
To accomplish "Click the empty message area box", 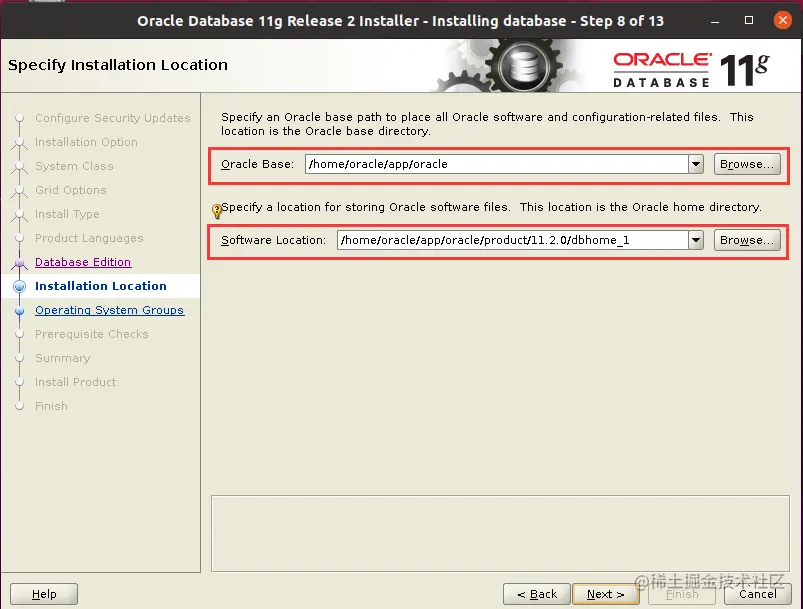I will click(x=500, y=533).
